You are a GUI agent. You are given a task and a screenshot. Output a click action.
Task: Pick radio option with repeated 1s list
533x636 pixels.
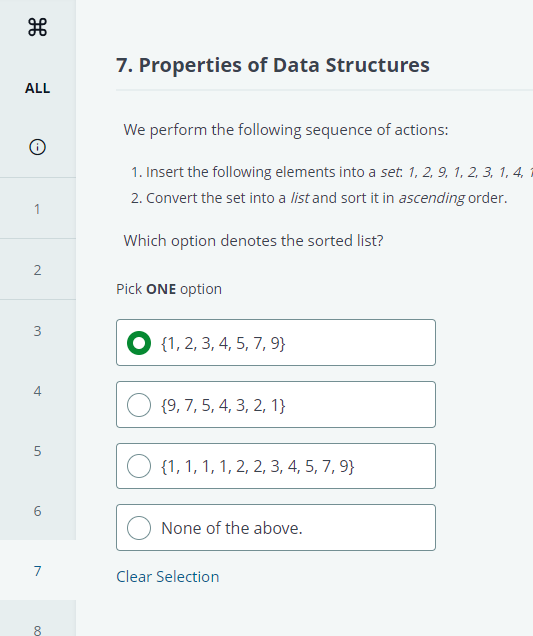(139, 466)
